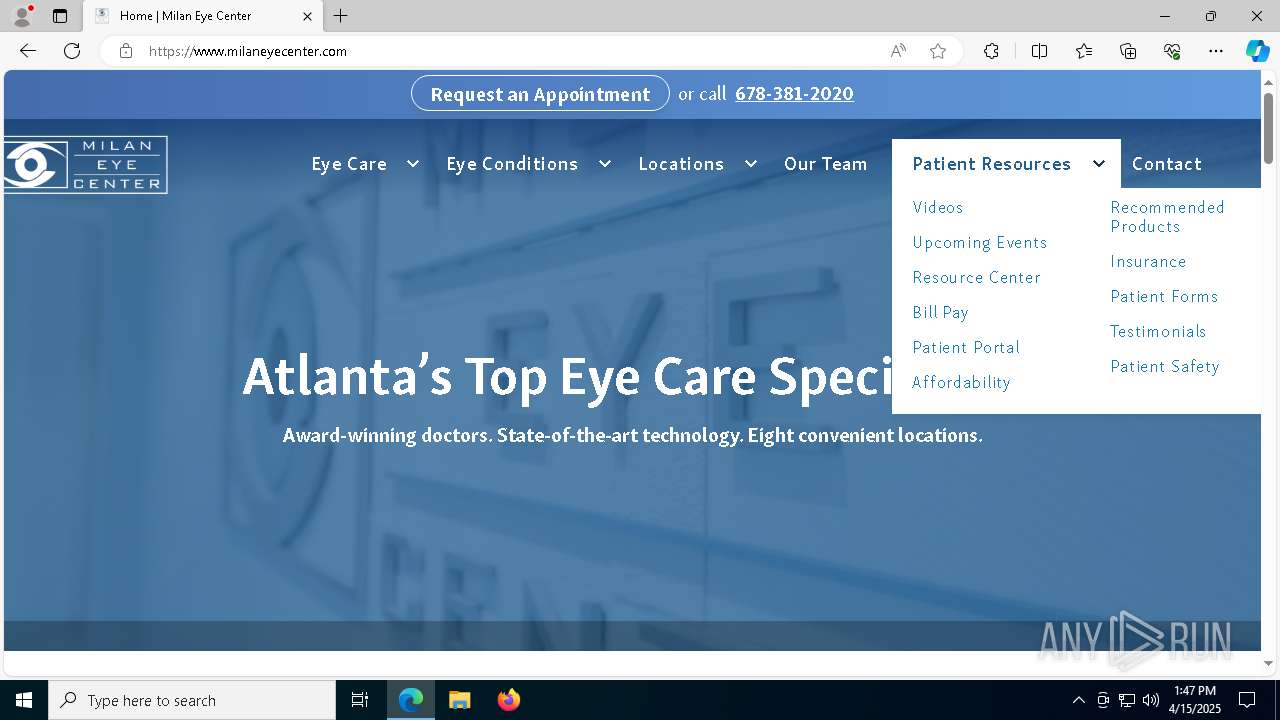
Task: Open browser Extensions puzzle icon
Action: (x=991, y=51)
